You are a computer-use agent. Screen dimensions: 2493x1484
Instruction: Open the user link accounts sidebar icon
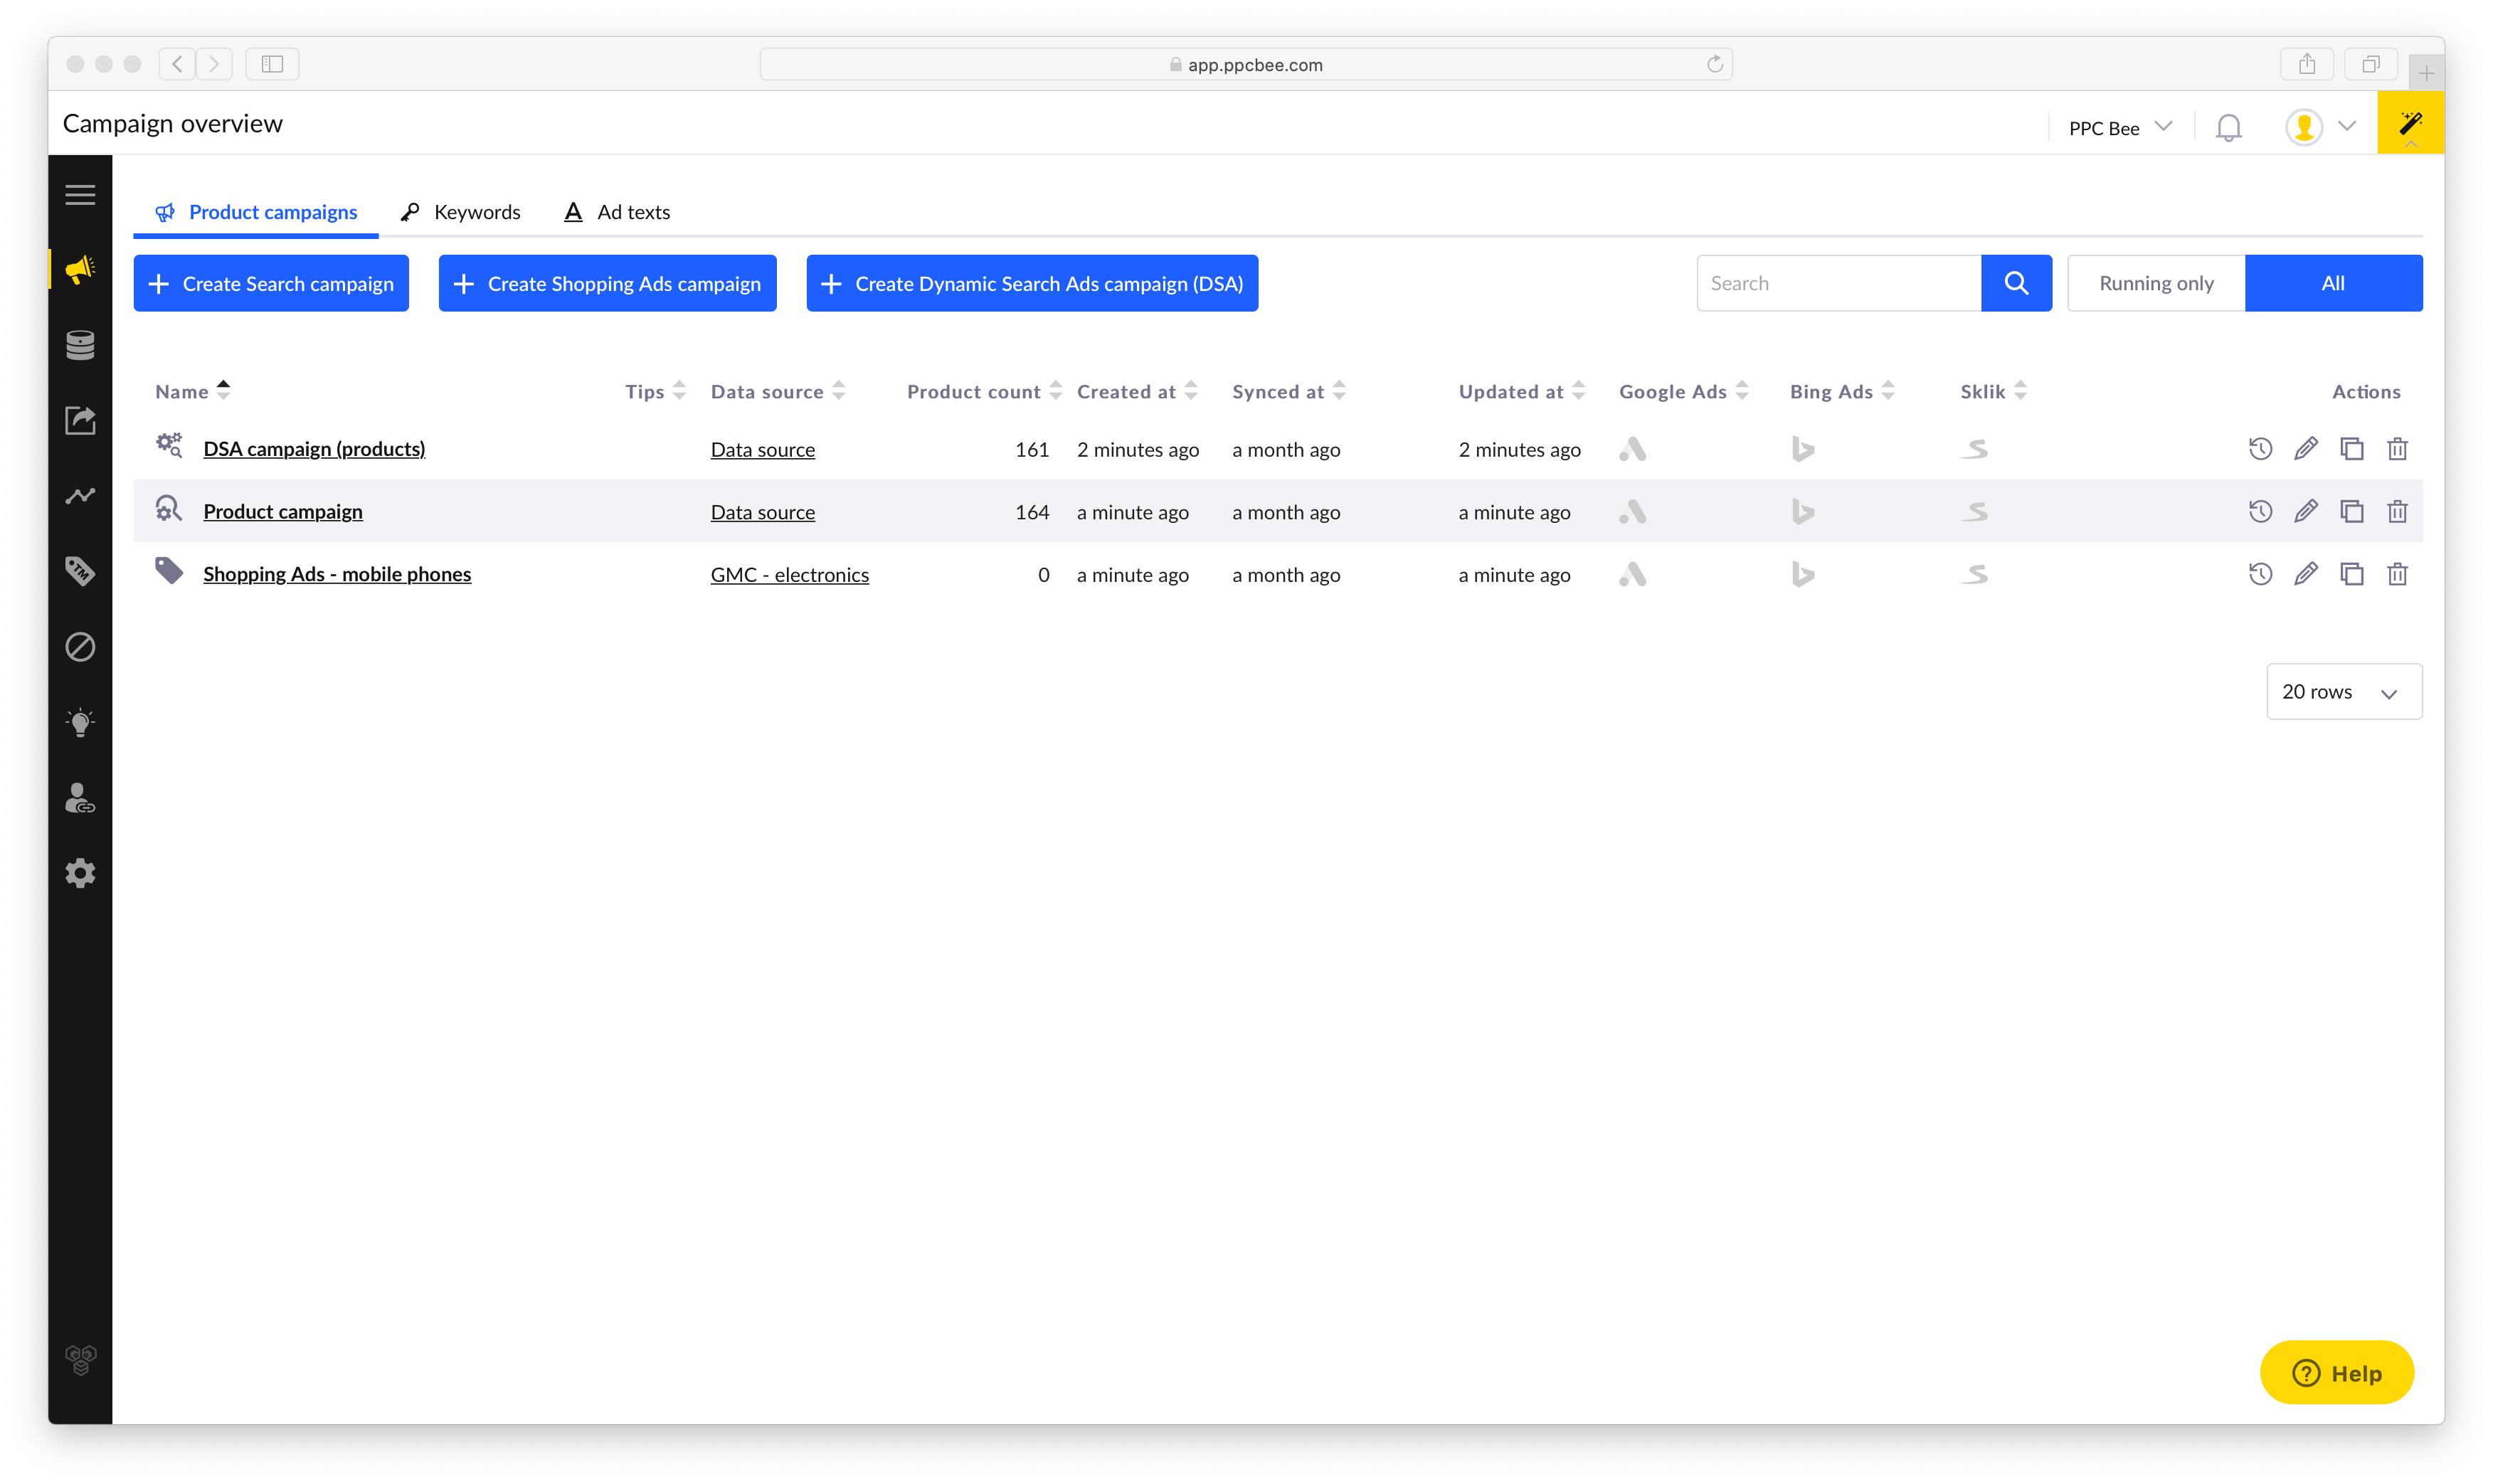[x=80, y=798]
